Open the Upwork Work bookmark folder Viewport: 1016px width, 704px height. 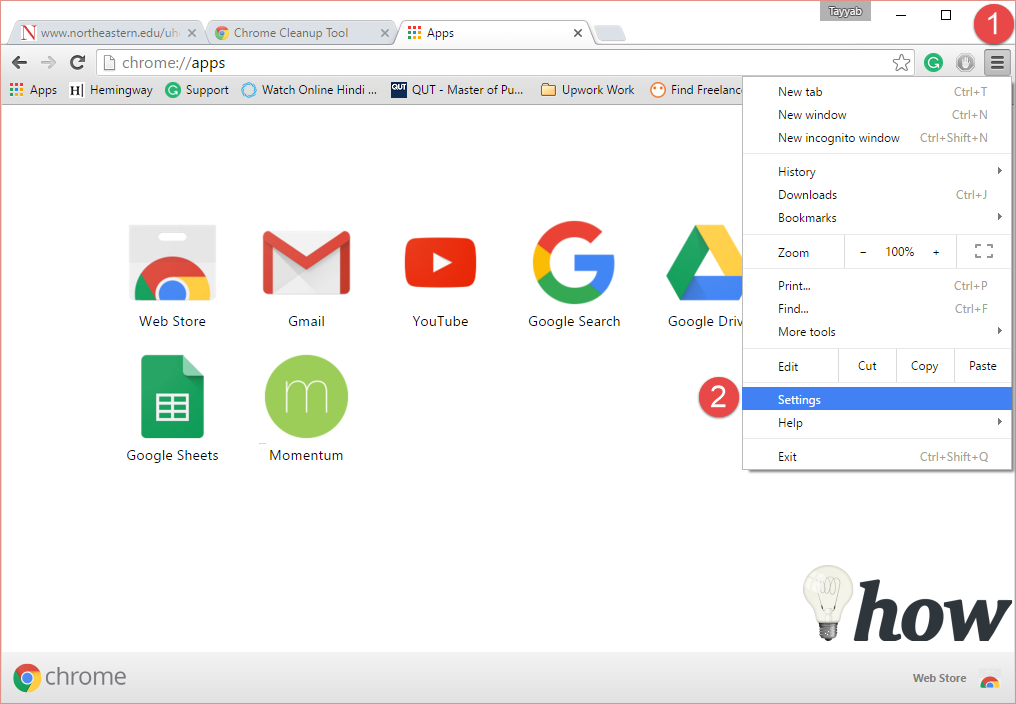[588, 90]
